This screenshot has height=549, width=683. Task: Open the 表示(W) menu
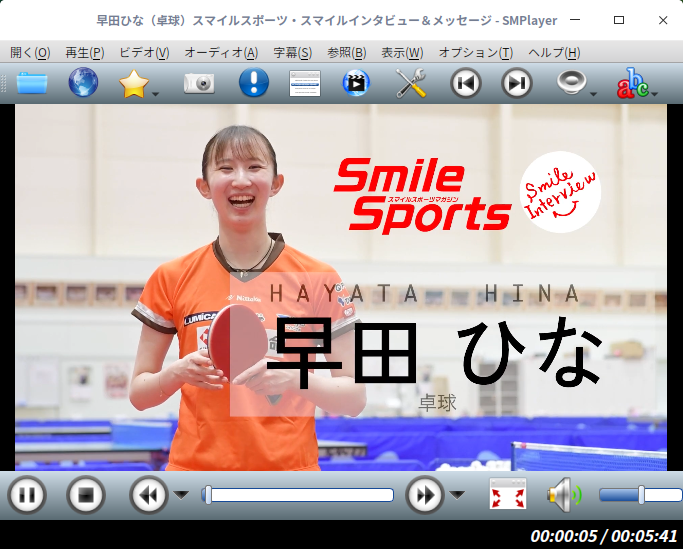[x=402, y=53]
